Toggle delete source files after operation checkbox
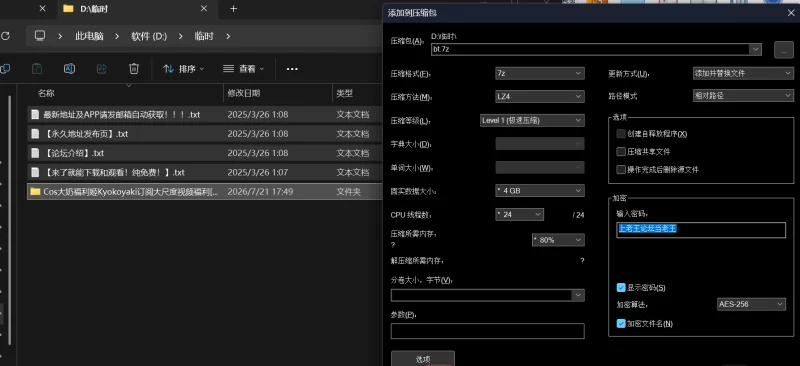 [x=621, y=169]
